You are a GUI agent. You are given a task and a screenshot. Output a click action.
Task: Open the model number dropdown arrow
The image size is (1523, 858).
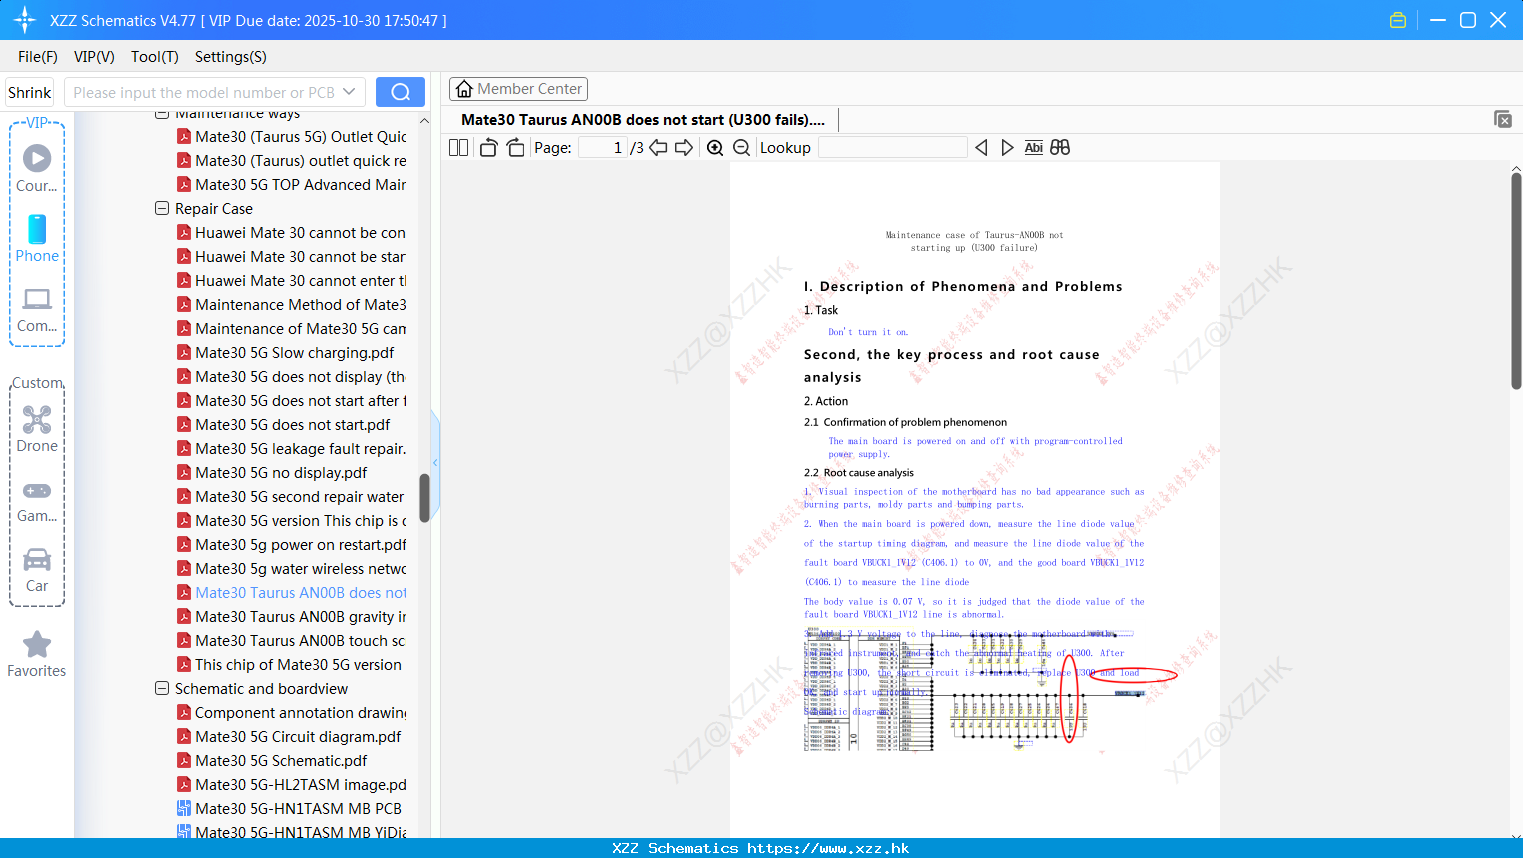(349, 92)
